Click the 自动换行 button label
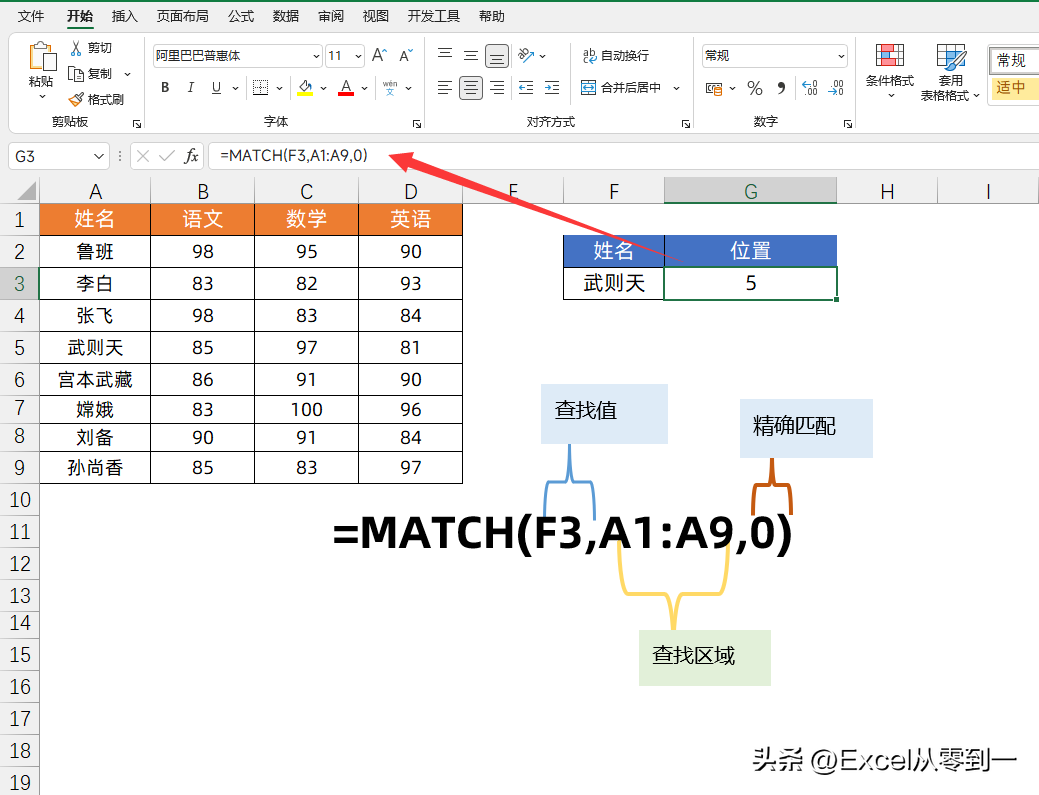This screenshot has width=1039, height=795. [x=625, y=56]
